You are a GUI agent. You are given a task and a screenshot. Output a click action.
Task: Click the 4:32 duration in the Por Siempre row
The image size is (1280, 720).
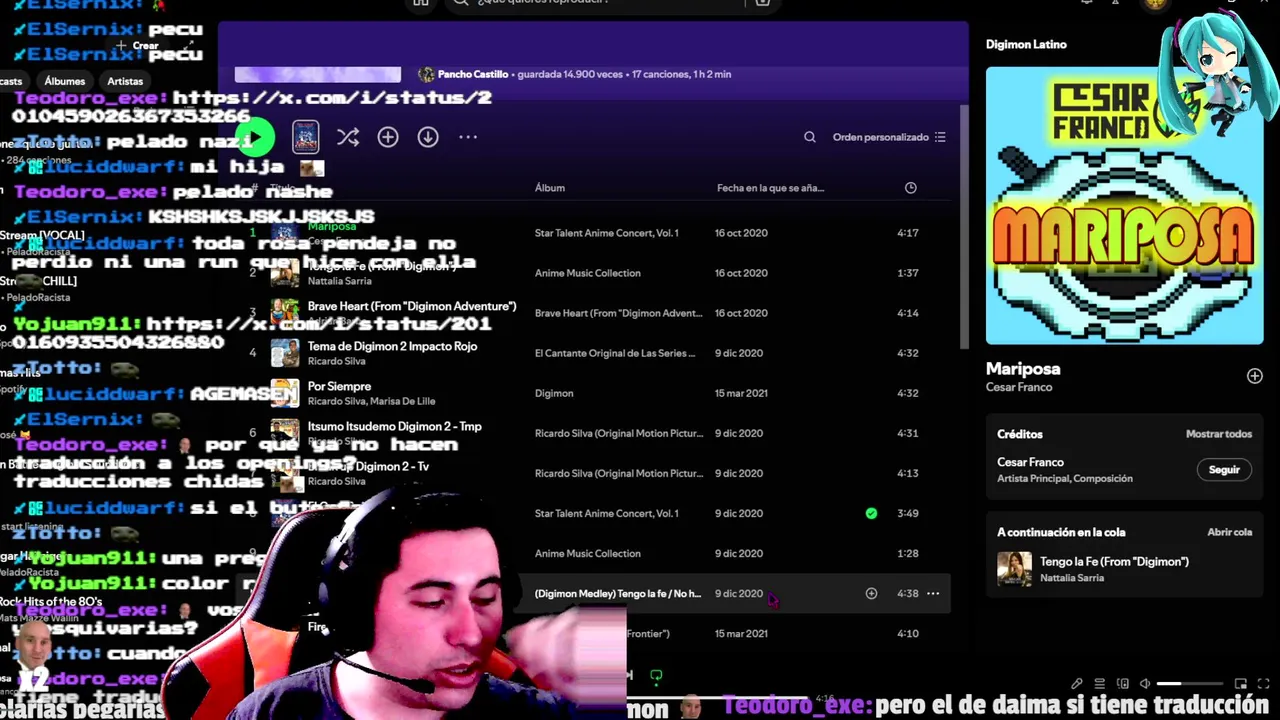908,393
